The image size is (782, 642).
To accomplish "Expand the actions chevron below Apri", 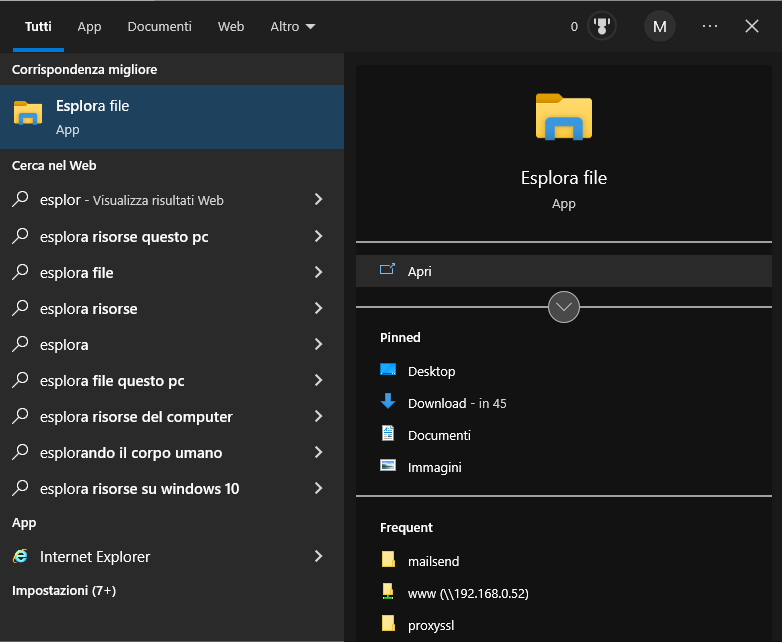I will click(x=564, y=307).
